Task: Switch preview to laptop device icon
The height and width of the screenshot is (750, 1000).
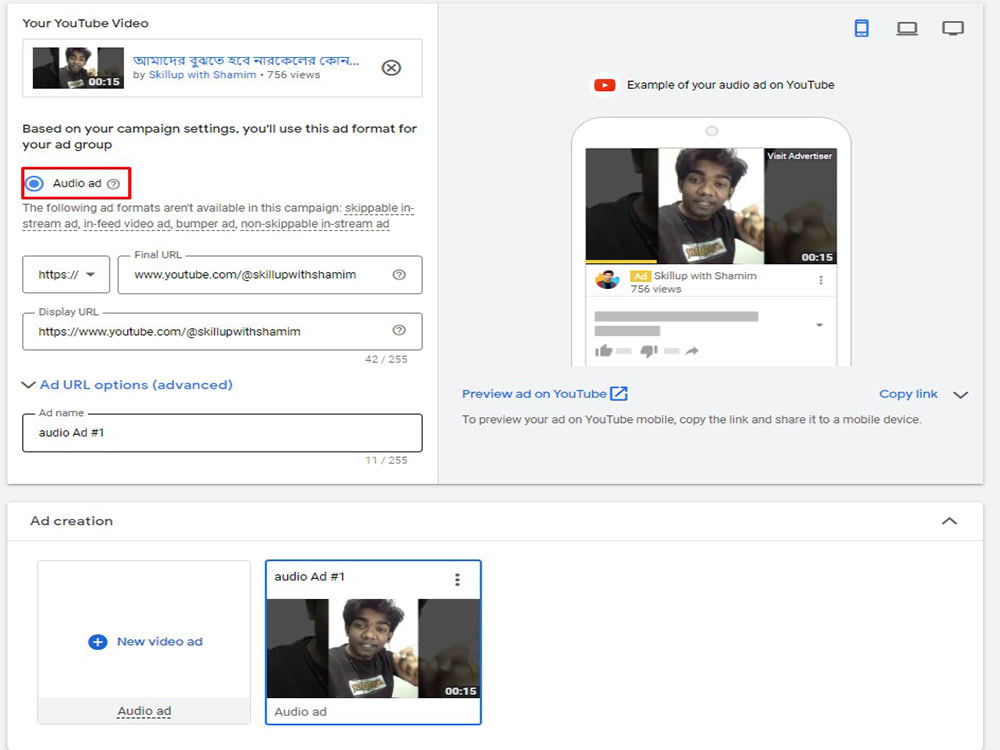Action: point(906,28)
